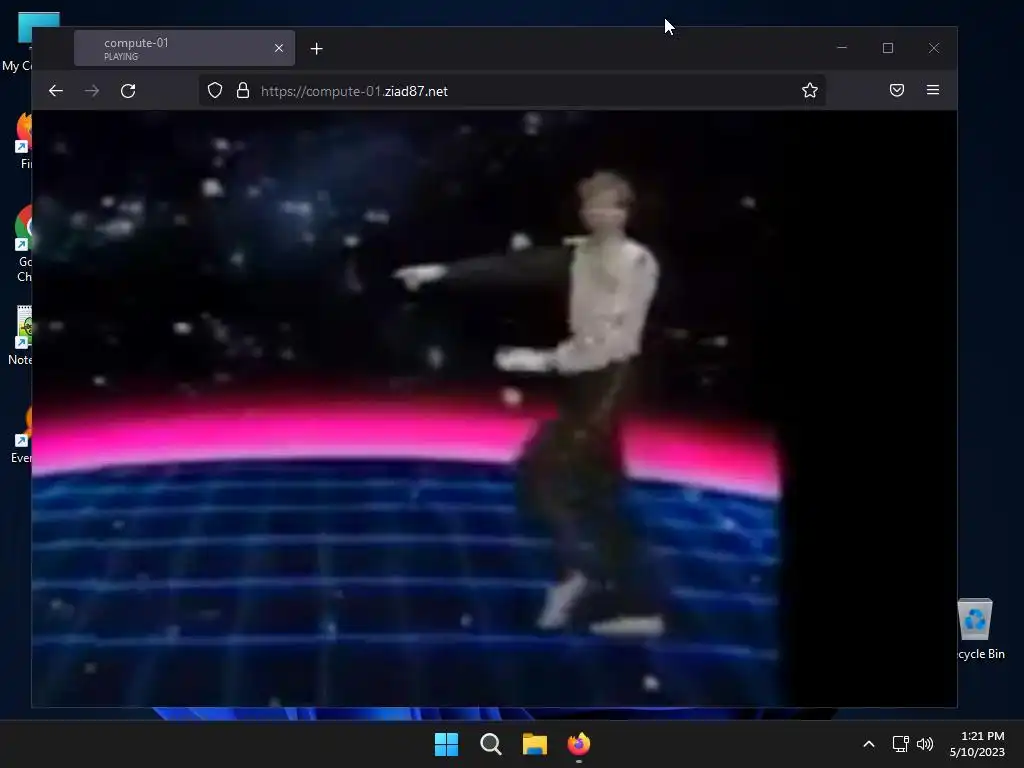Viewport: 1024px width, 768px height.
Task: Click the address bar URL field
Action: coord(512,91)
